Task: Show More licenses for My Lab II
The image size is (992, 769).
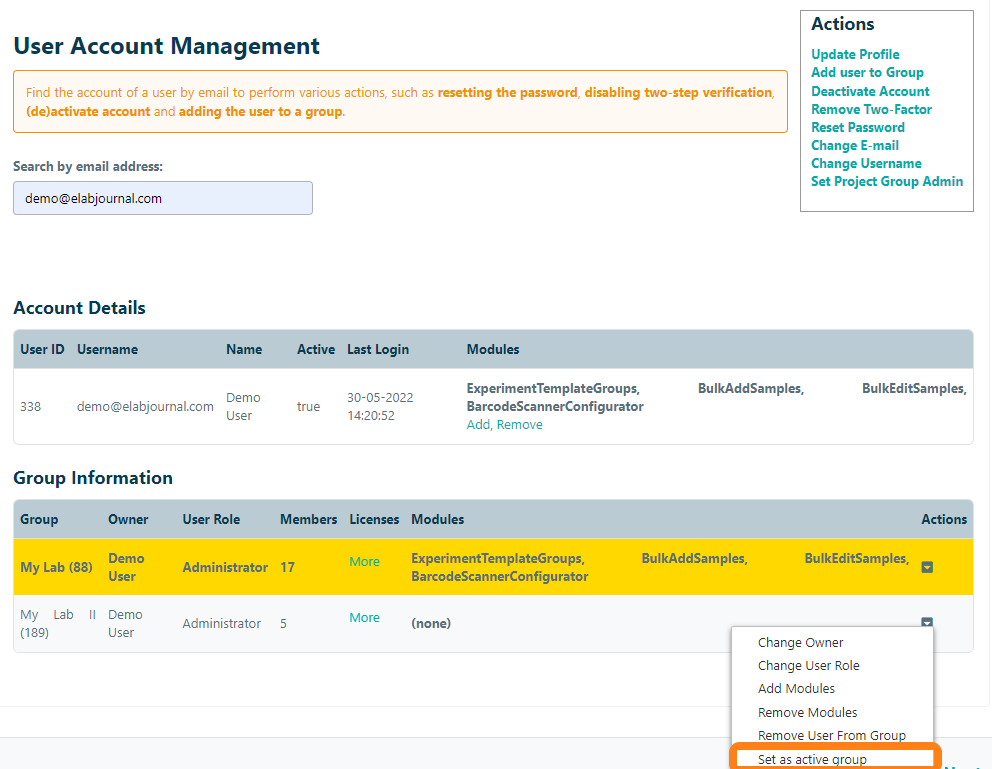Action: (x=364, y=618)
